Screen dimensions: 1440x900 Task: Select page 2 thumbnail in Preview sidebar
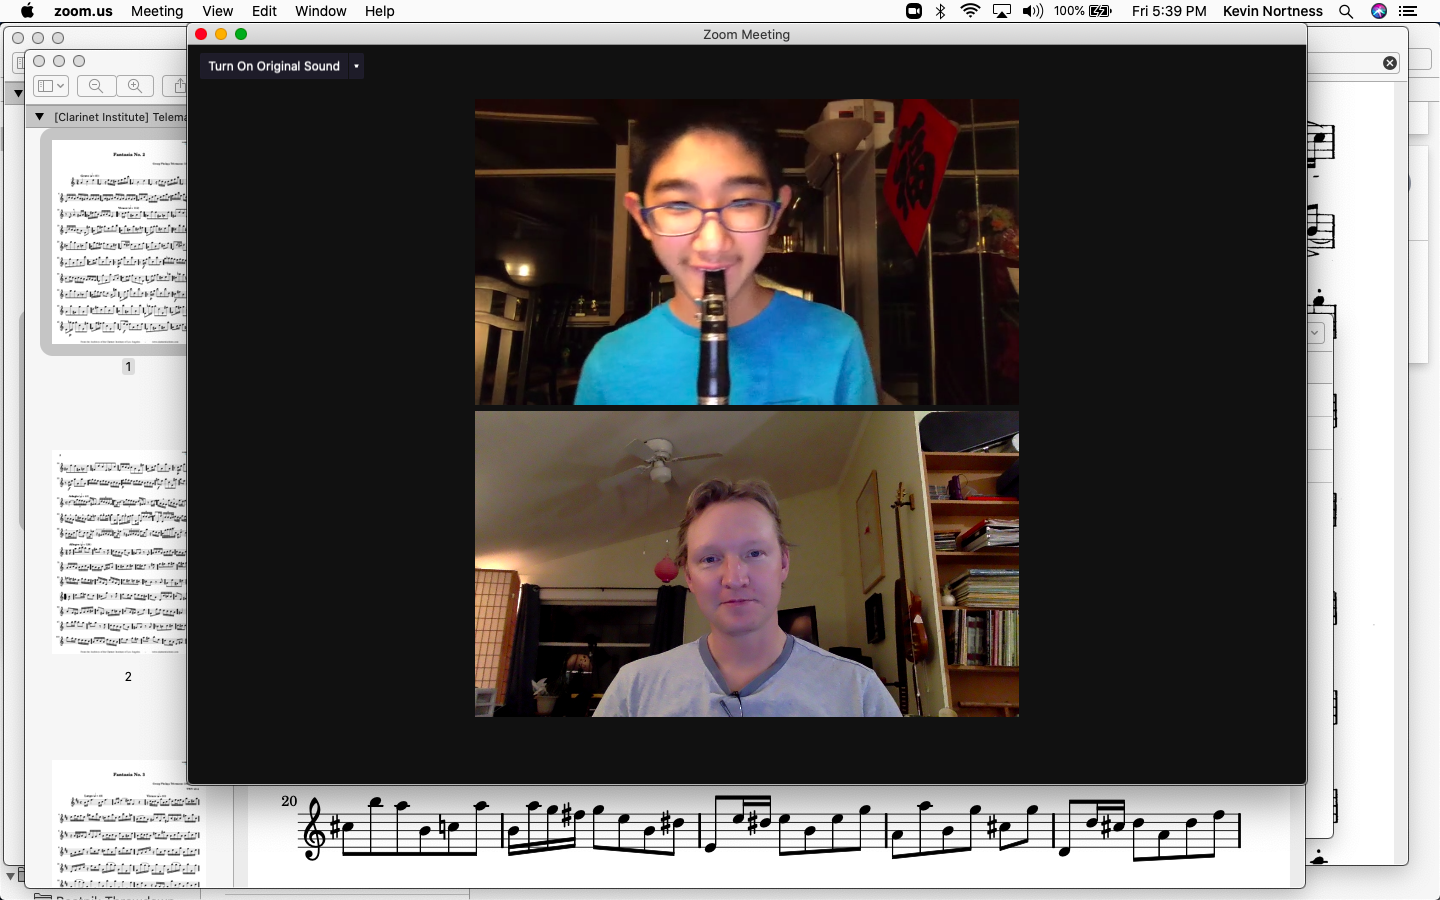click(x=119, y=552)
